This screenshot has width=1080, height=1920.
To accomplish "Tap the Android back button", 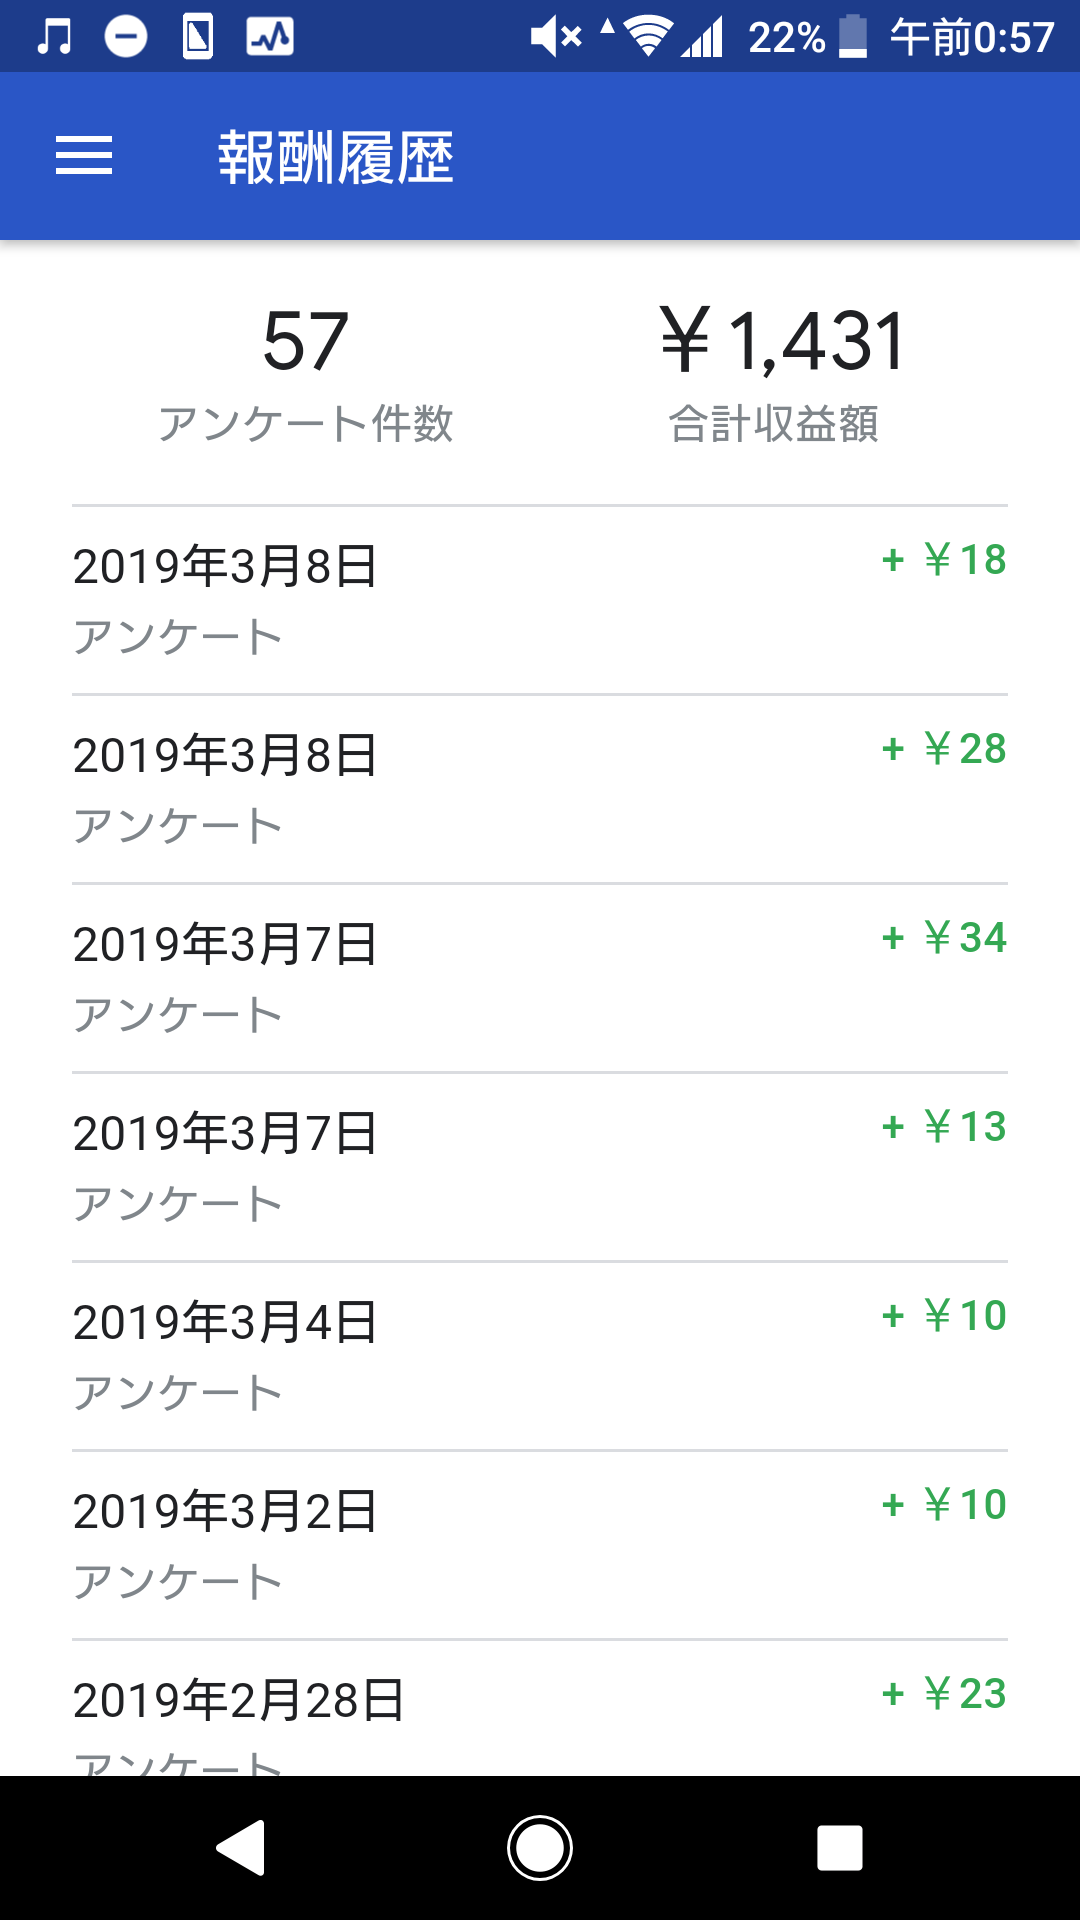I will click(x=241, y=1847).
